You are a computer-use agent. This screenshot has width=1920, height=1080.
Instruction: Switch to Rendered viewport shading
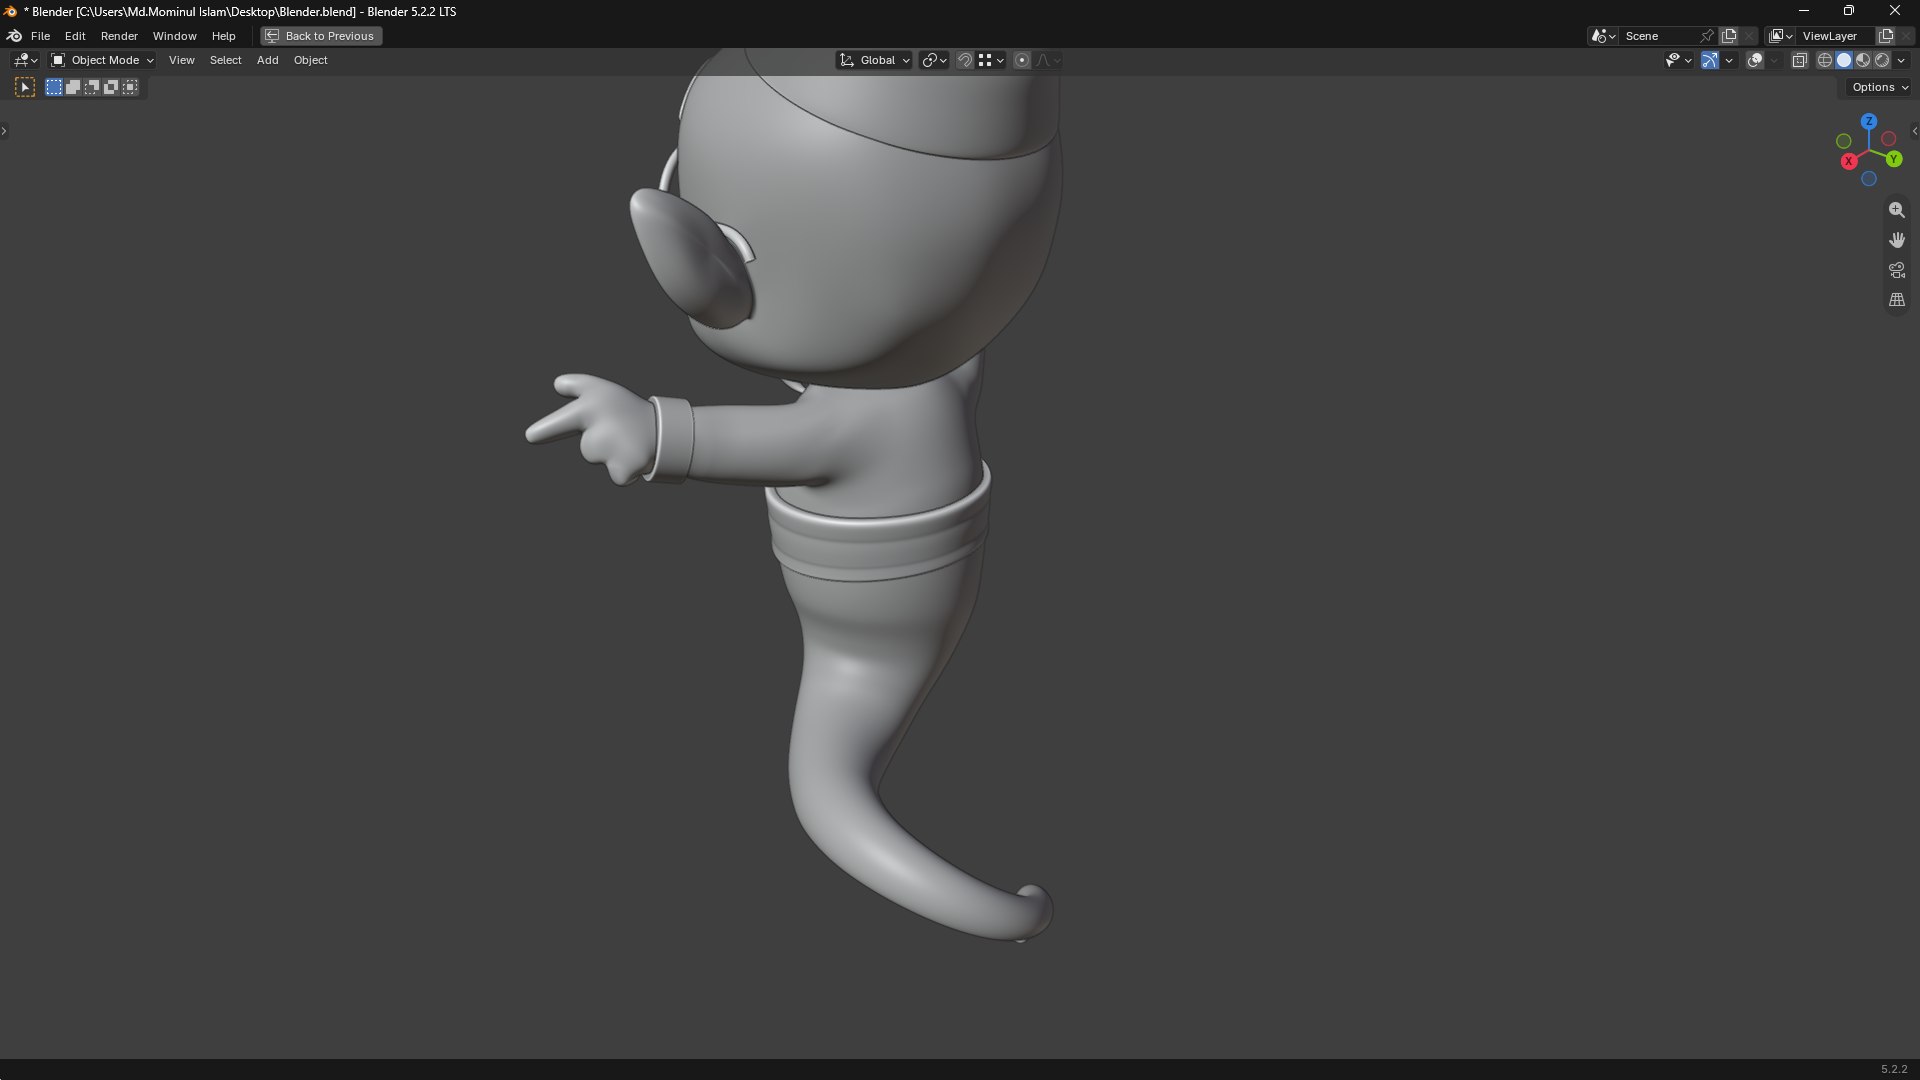tap(1882, 60)
